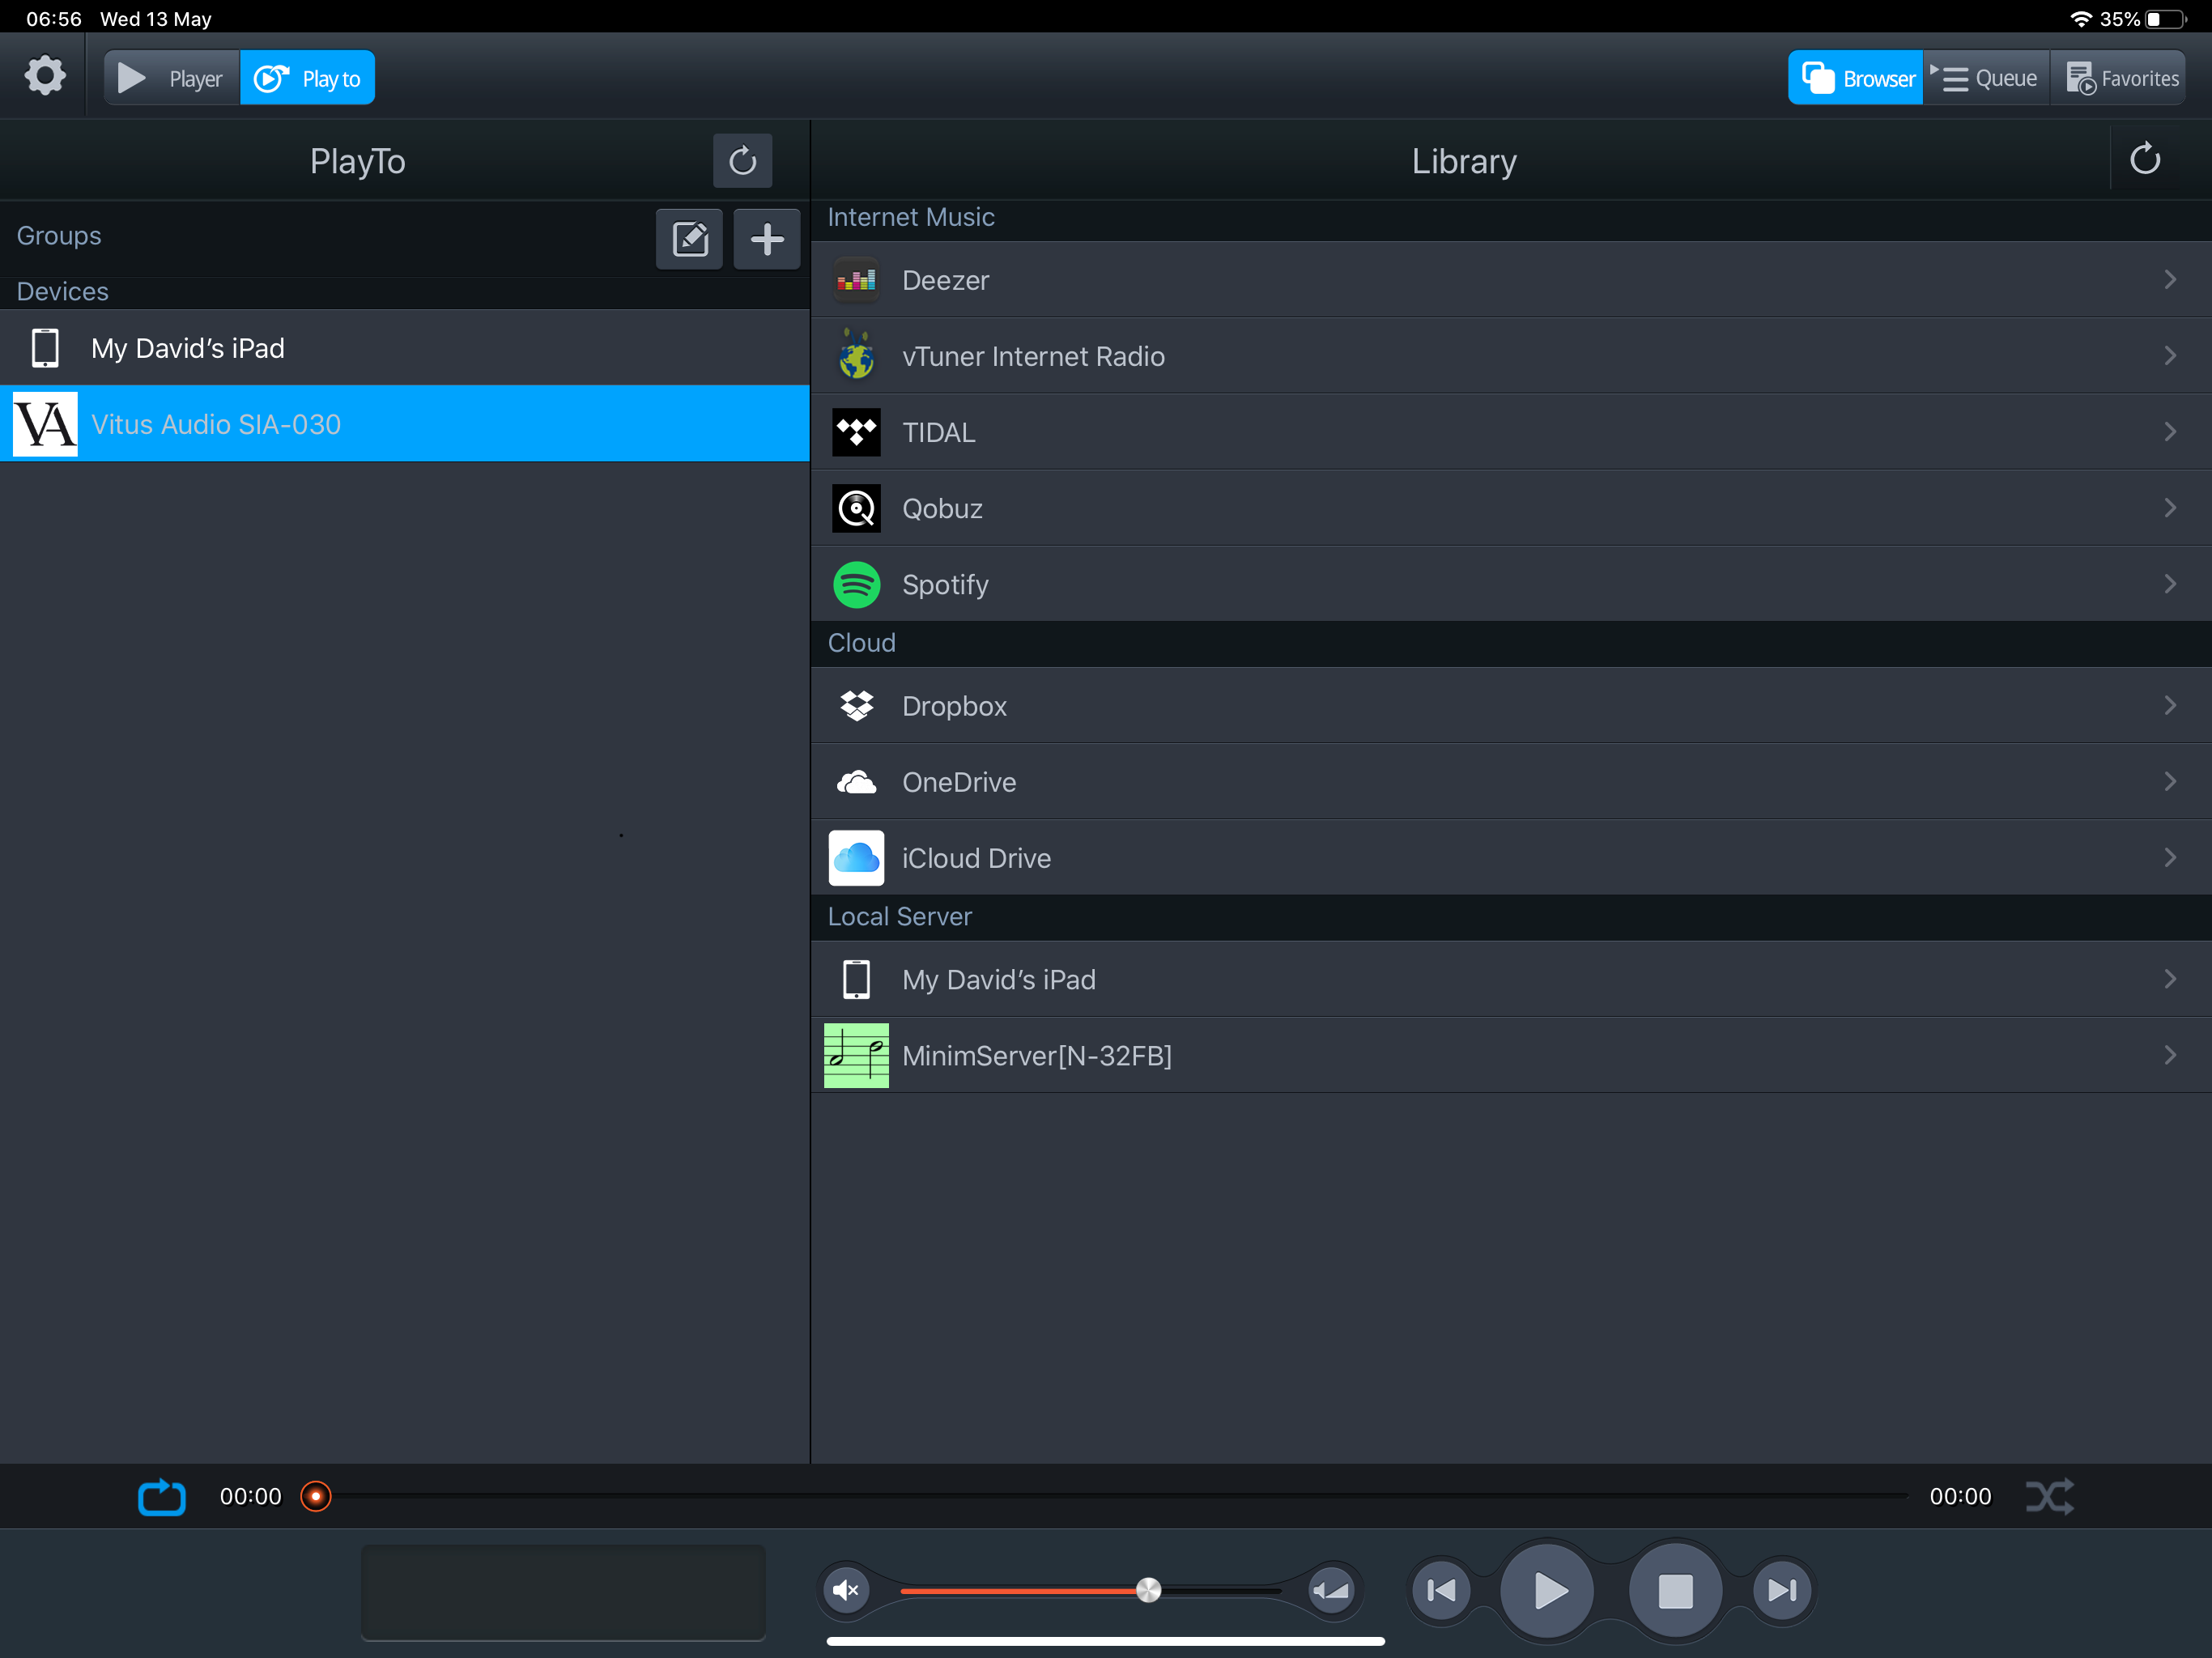Open the settings gear icon
2212x1658 pixels.
44,76
